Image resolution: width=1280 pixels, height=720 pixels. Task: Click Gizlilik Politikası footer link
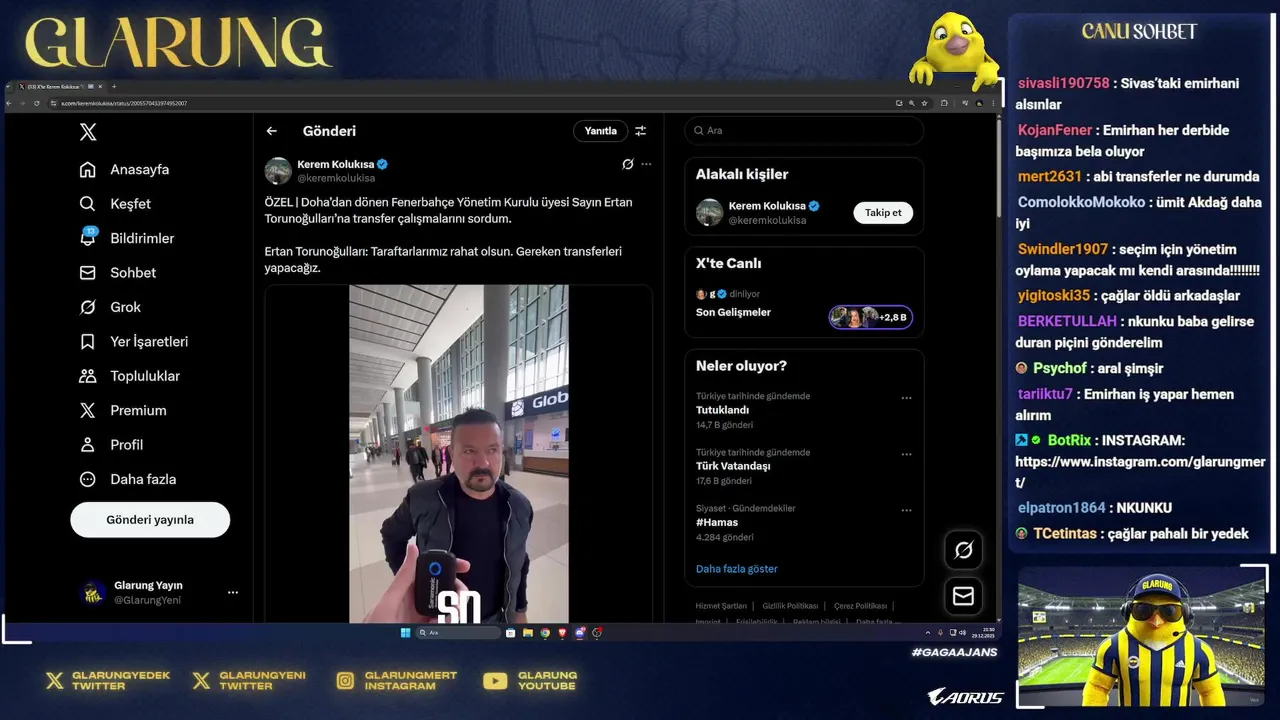[790, 606]
